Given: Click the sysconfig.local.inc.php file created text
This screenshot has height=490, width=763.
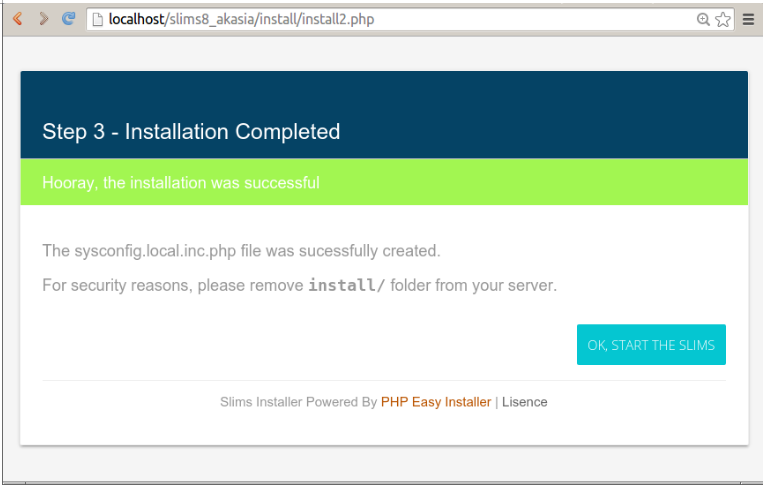Looking at the screenshot, I should 241,251.
